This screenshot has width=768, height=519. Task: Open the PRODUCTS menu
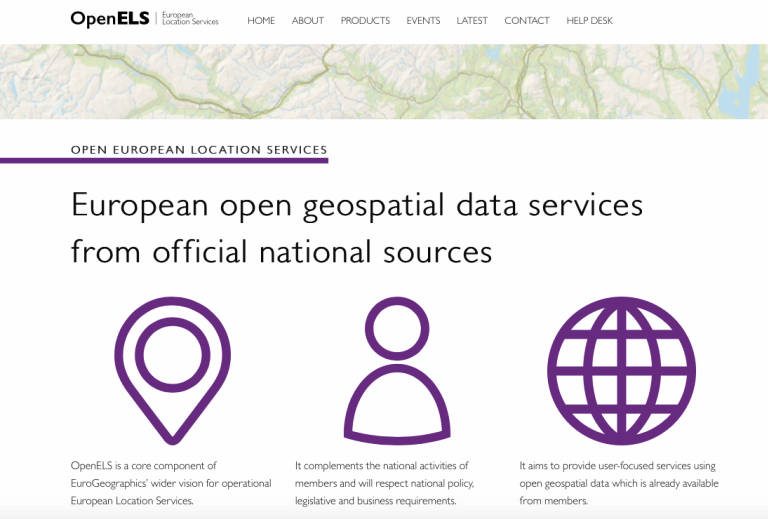(x=365, y=21)
